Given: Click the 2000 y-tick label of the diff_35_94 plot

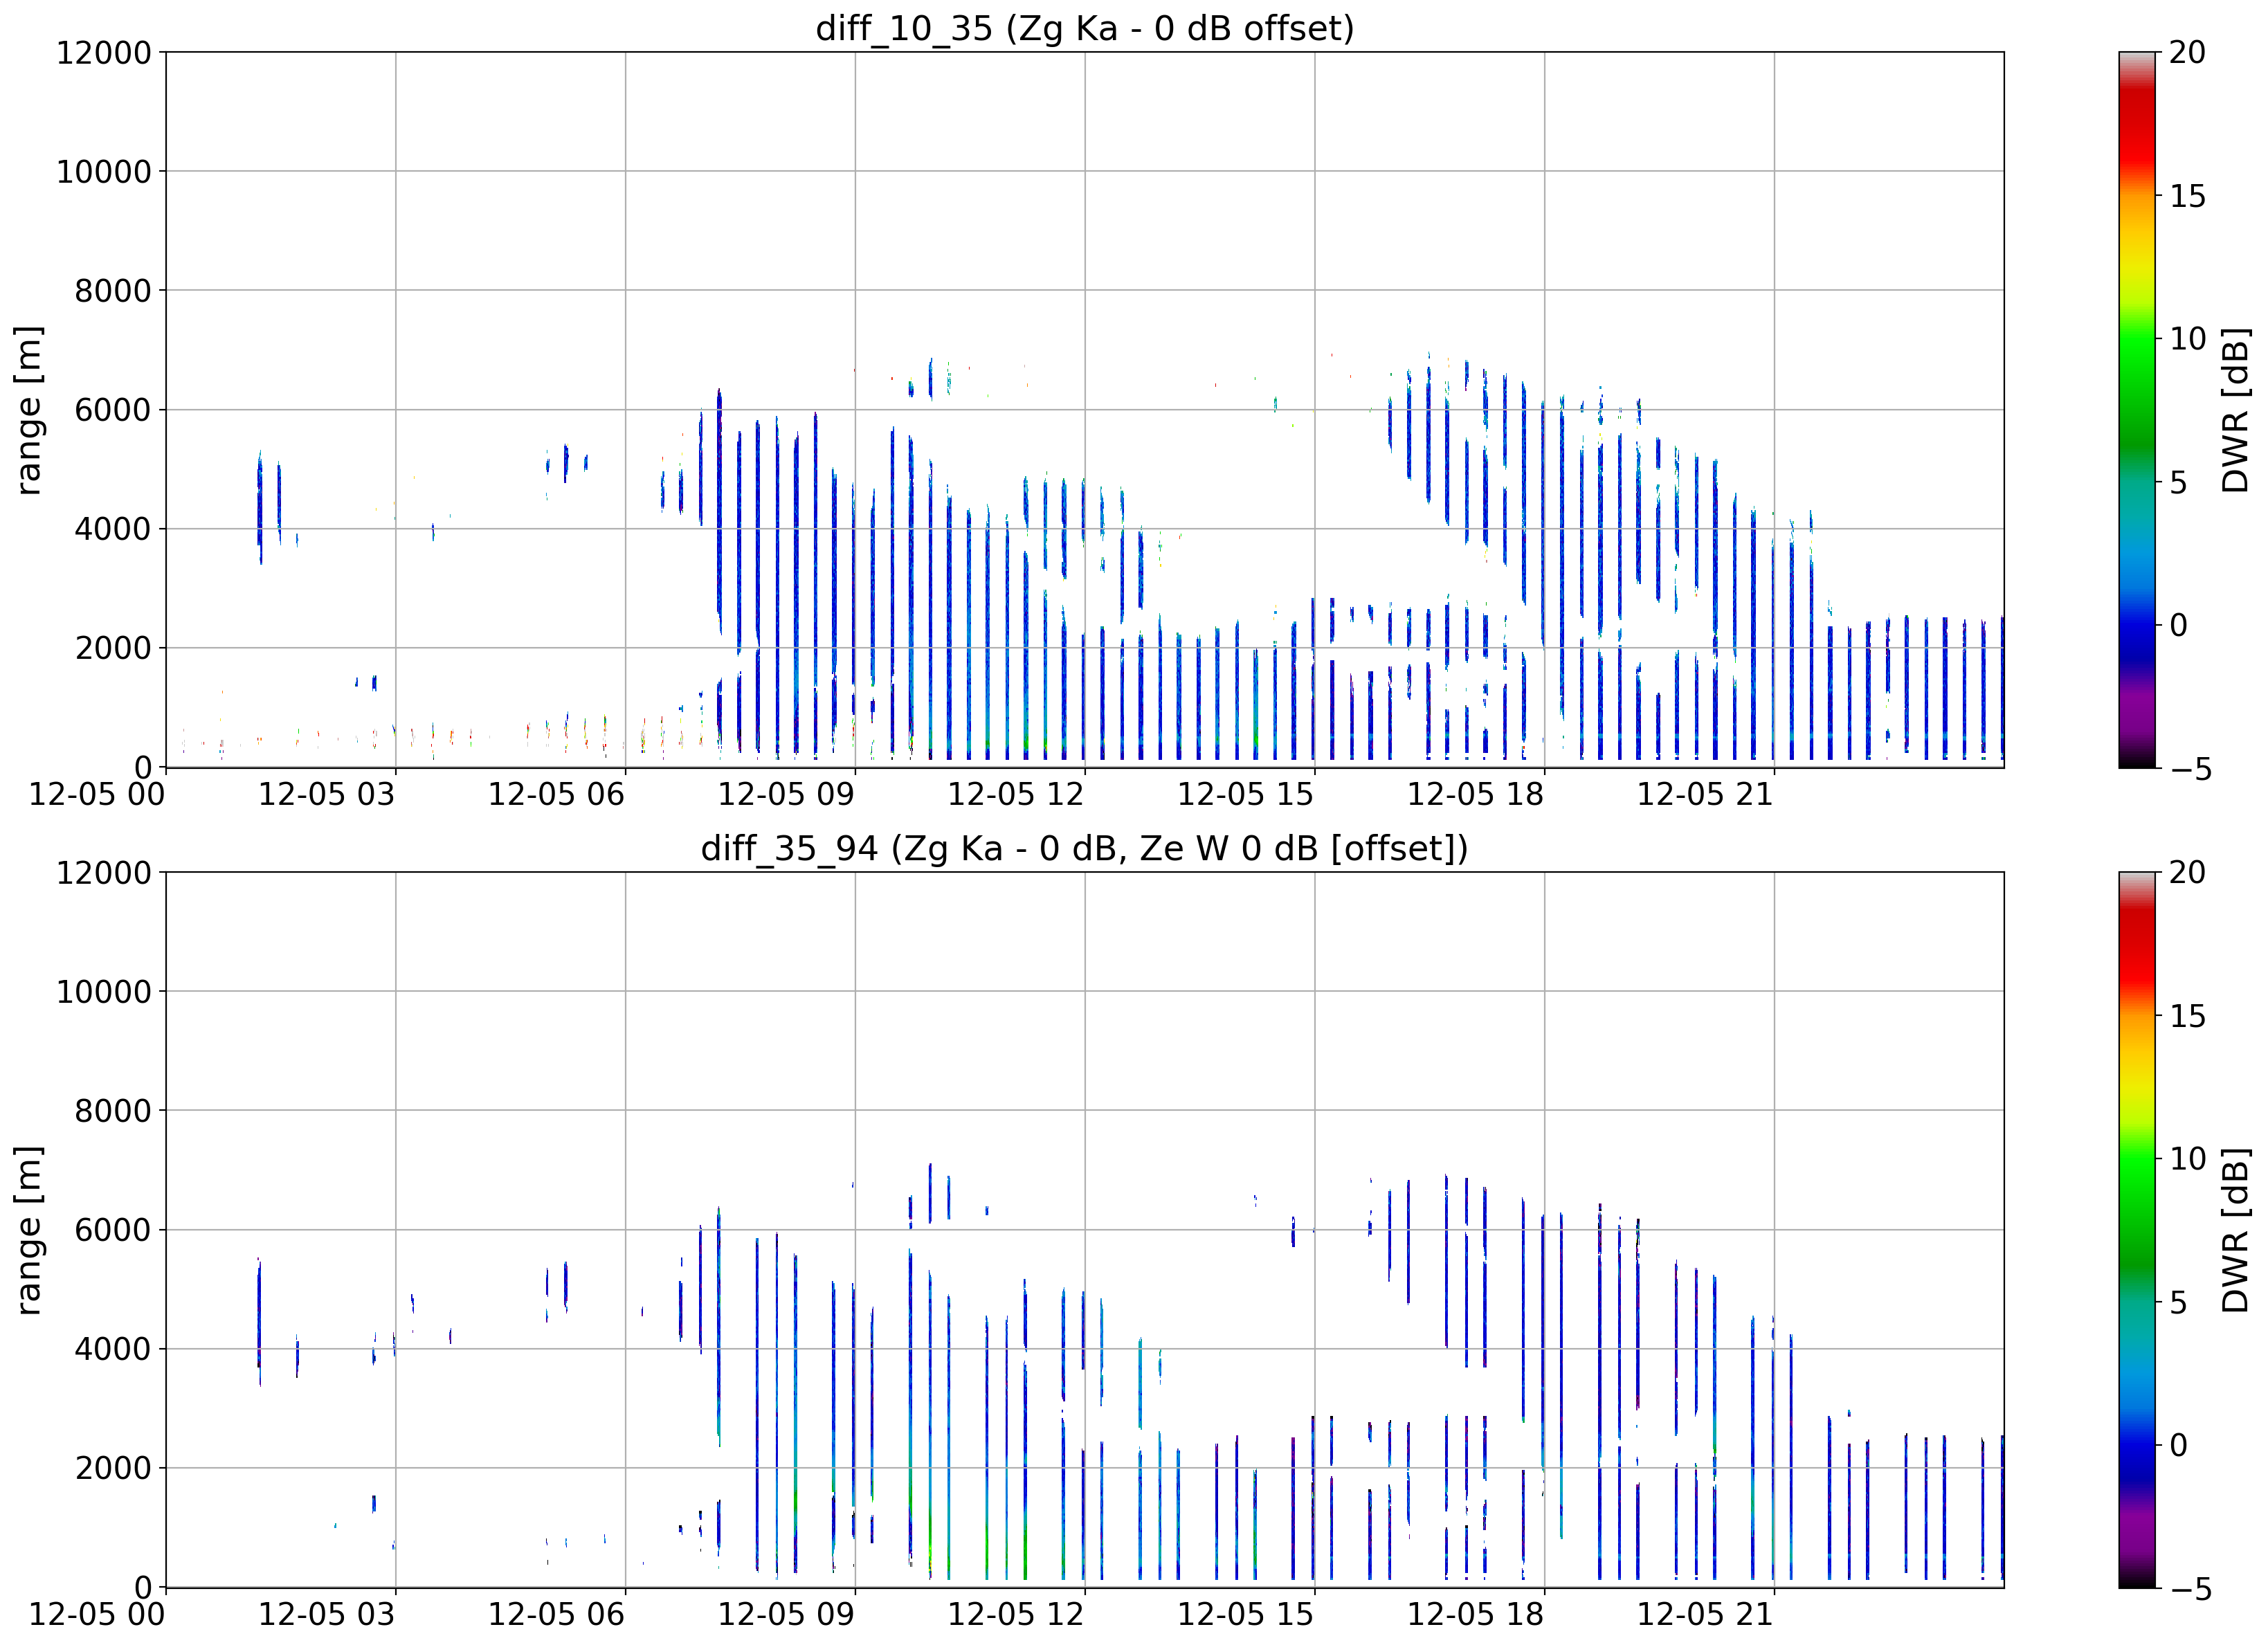Looking at the screenshot, I should (113, 1468).
